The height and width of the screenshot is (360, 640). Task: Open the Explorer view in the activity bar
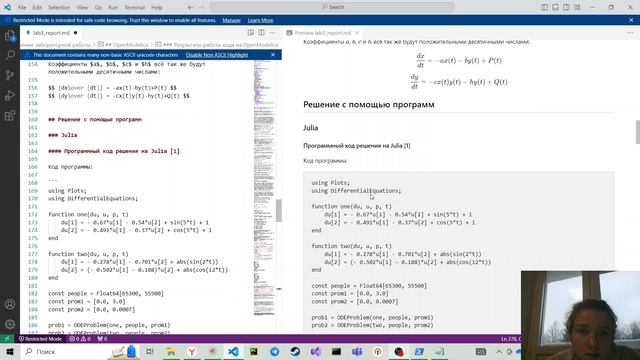point(10,36)
